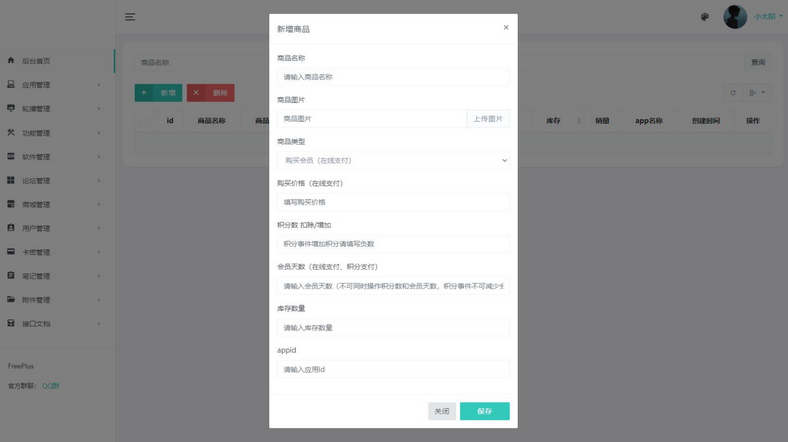
Task: Open 论坛管理 menu item
Action: click(x=57, y=180)
